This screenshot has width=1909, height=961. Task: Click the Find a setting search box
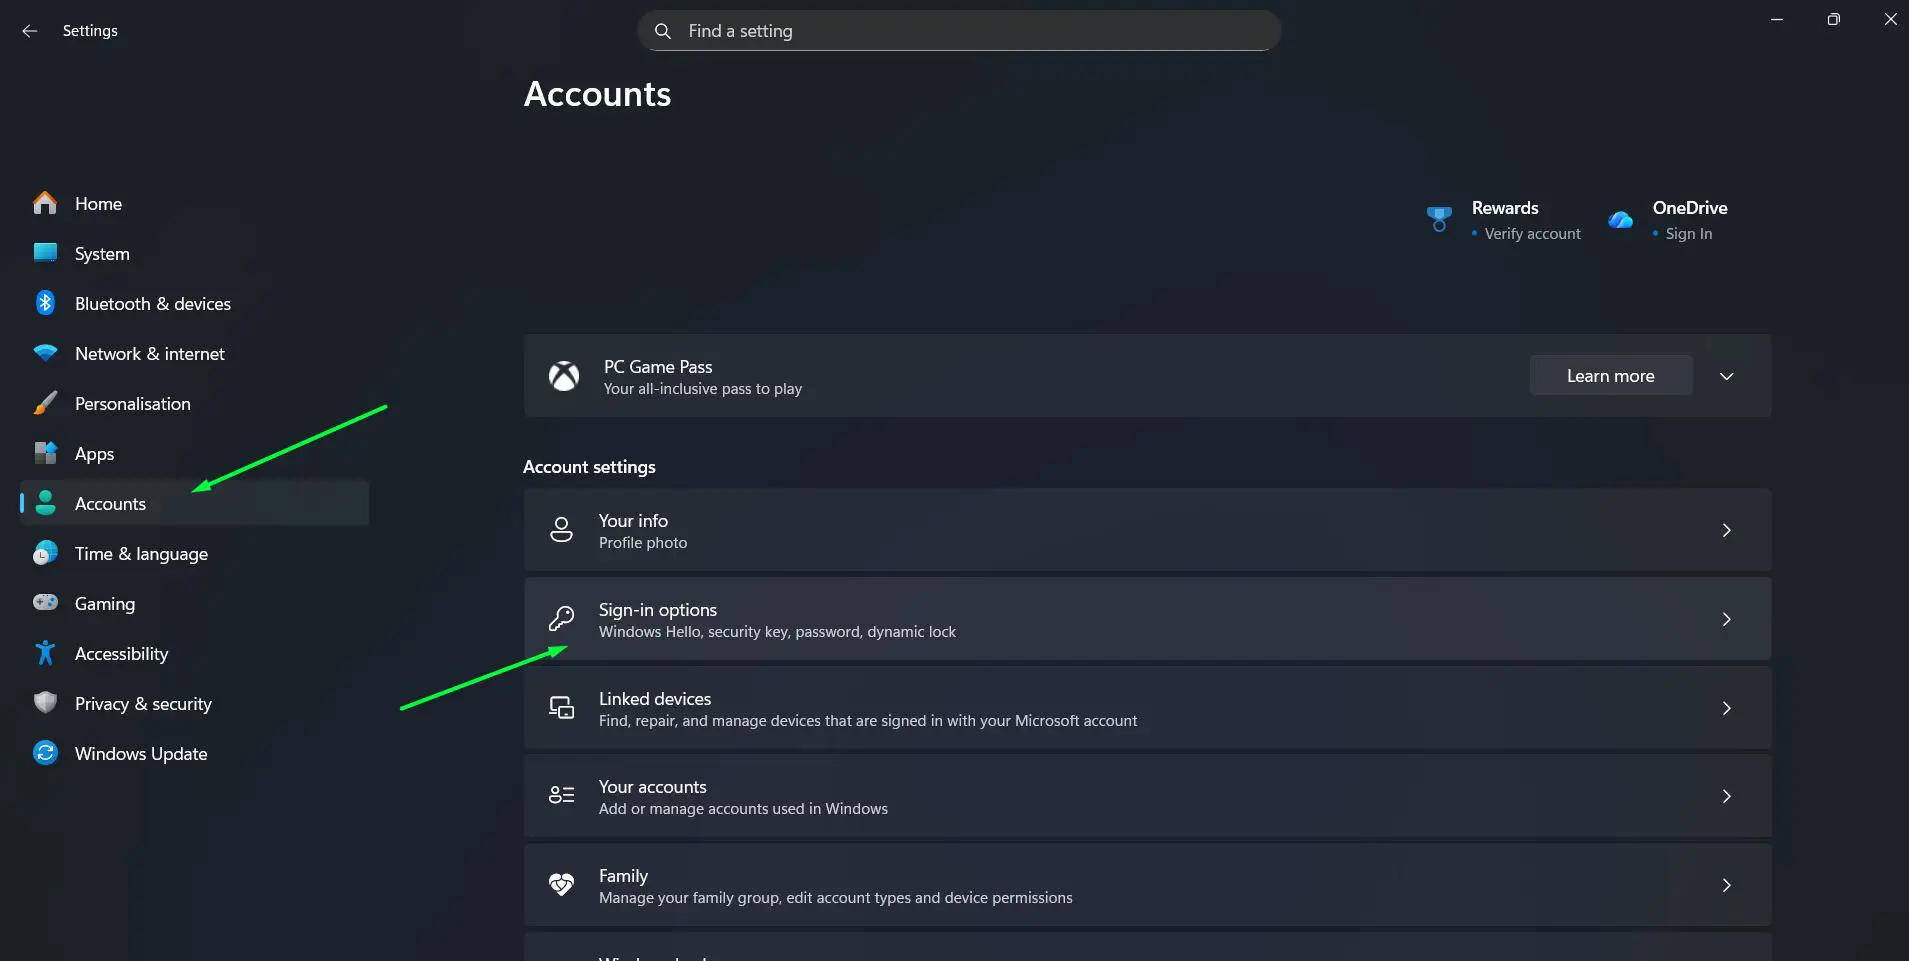(957, 30)
